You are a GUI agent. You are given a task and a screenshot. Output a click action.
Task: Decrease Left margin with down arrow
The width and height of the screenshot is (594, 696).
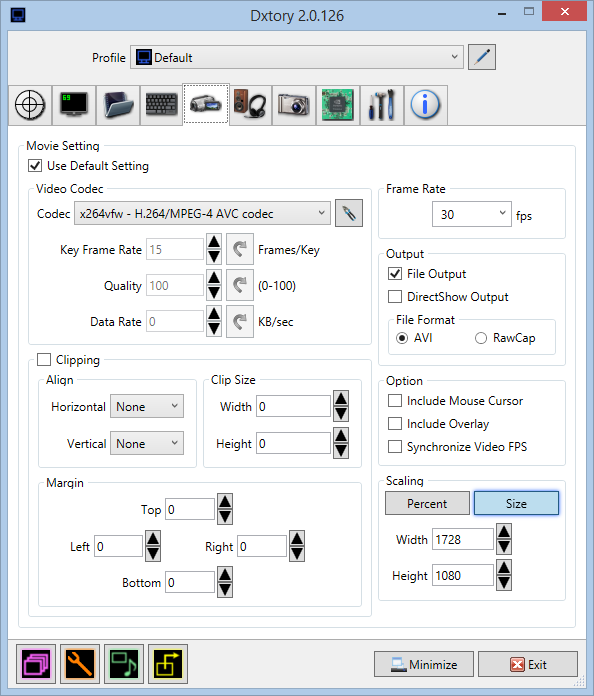(x=153, y=554)
